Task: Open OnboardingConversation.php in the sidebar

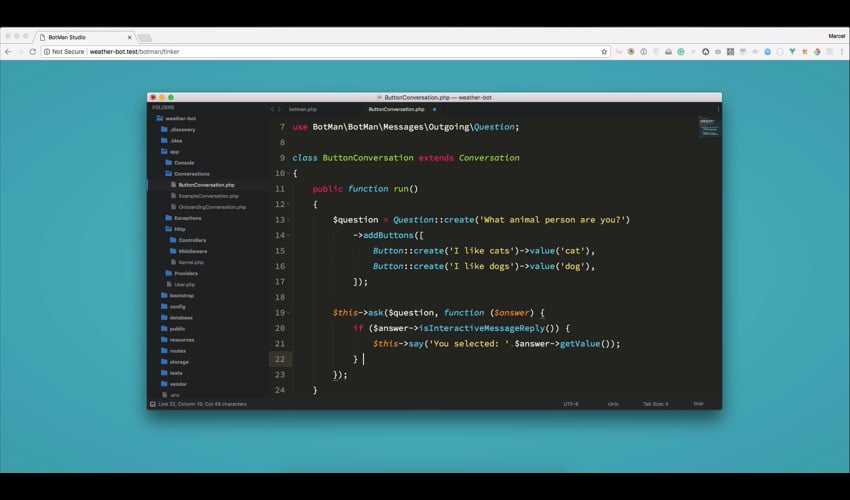Action: 209,207
